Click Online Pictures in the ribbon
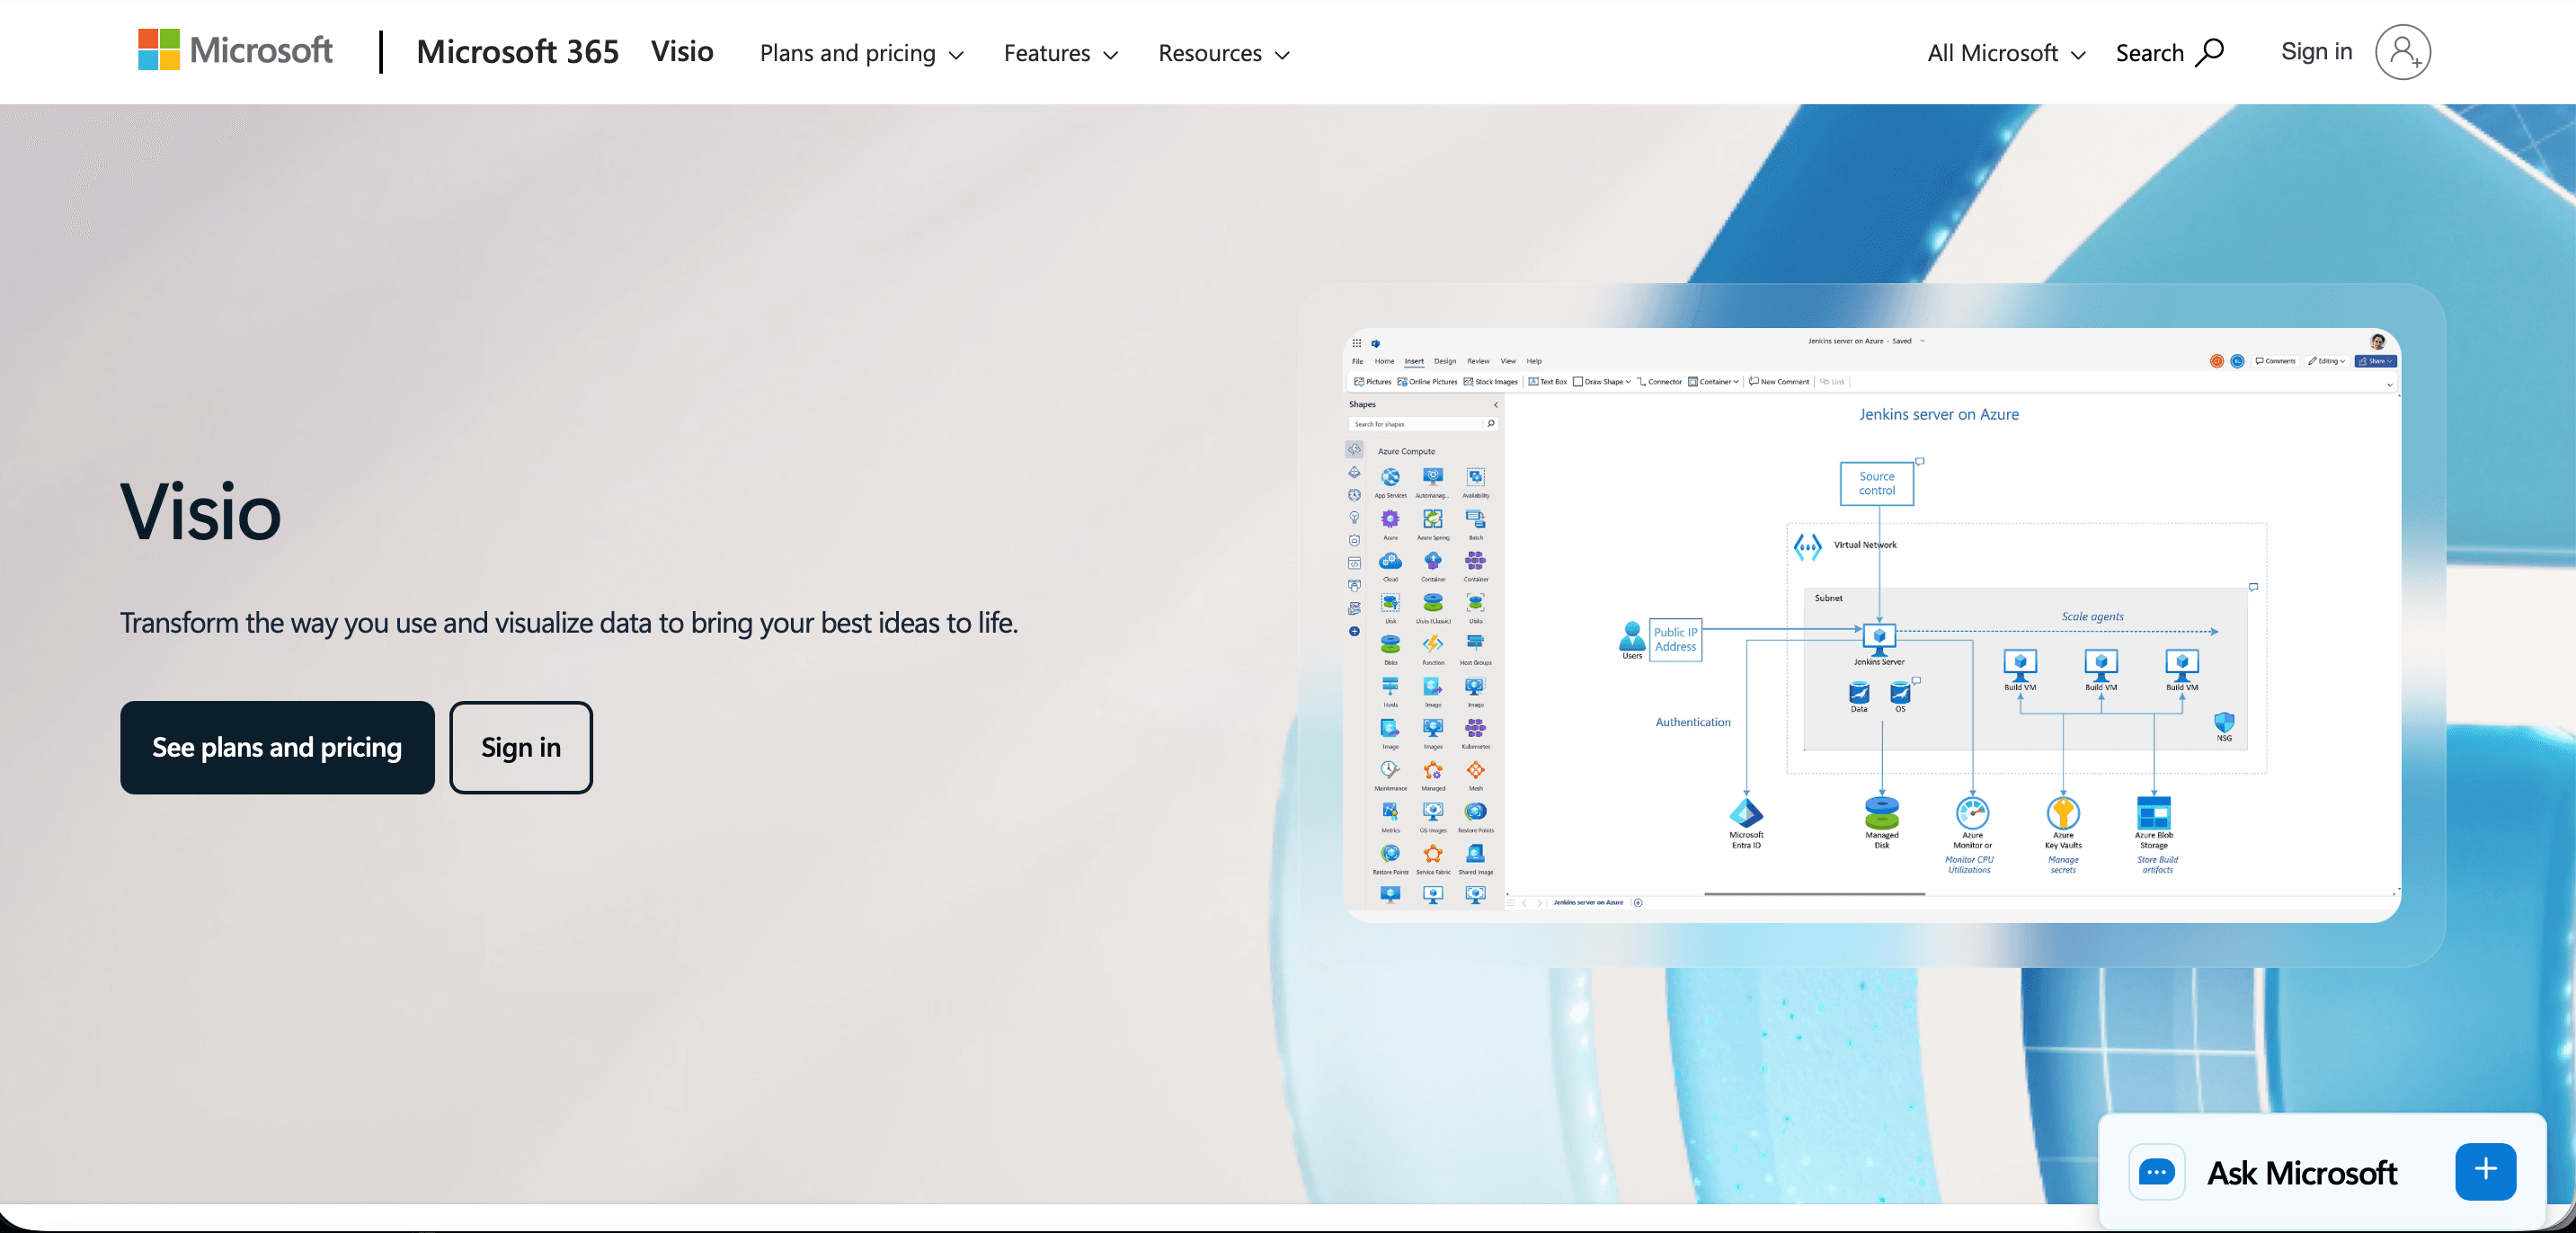This screenshot has height=1233, width=2576. 1427,382
